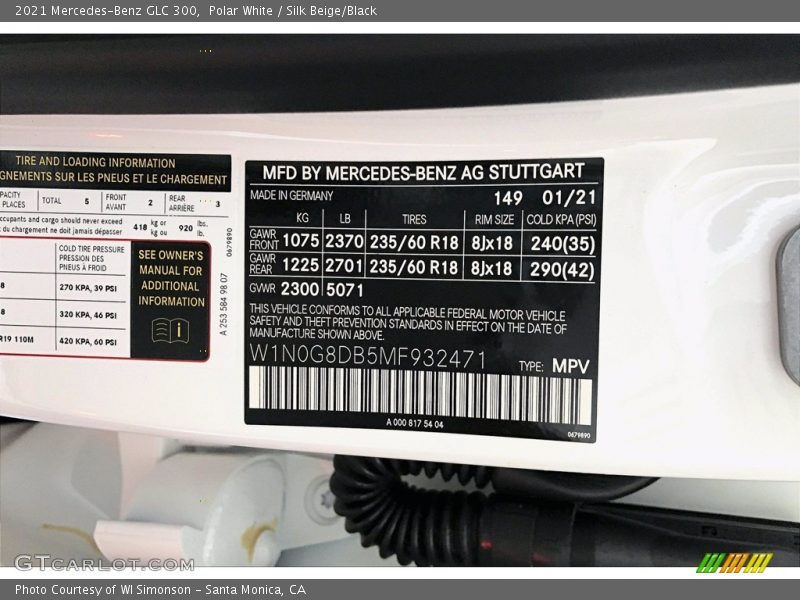800x600 pixels.
Task: Click the GTCARLOT.COM watermark
Action: click(x=104, y=563)
